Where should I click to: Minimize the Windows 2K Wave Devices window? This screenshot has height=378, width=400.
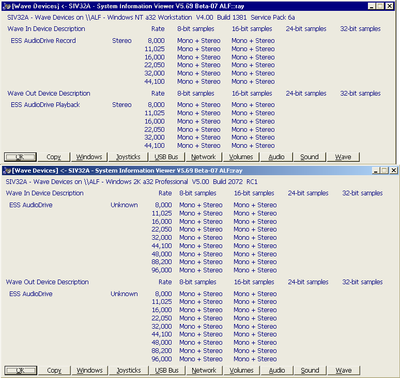[x=376, y=170]
